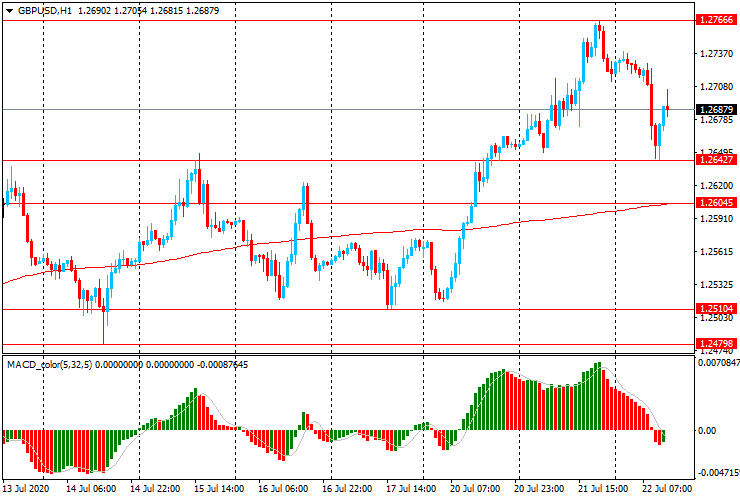This screenshot has width=740, height=500.
Task: Select the 1.26427 horizontal level label
Action: pyautogui.click(x=716, y=160)
